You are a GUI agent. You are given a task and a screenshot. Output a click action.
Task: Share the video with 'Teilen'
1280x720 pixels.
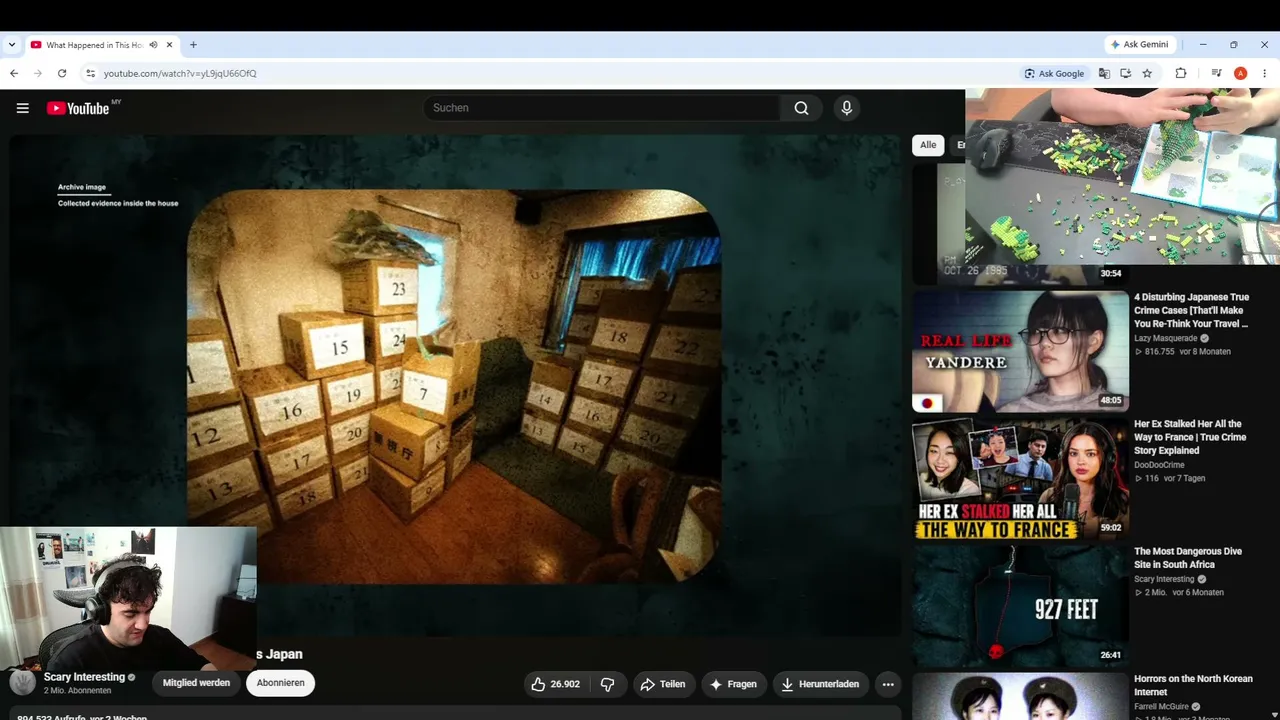point(663,684)
